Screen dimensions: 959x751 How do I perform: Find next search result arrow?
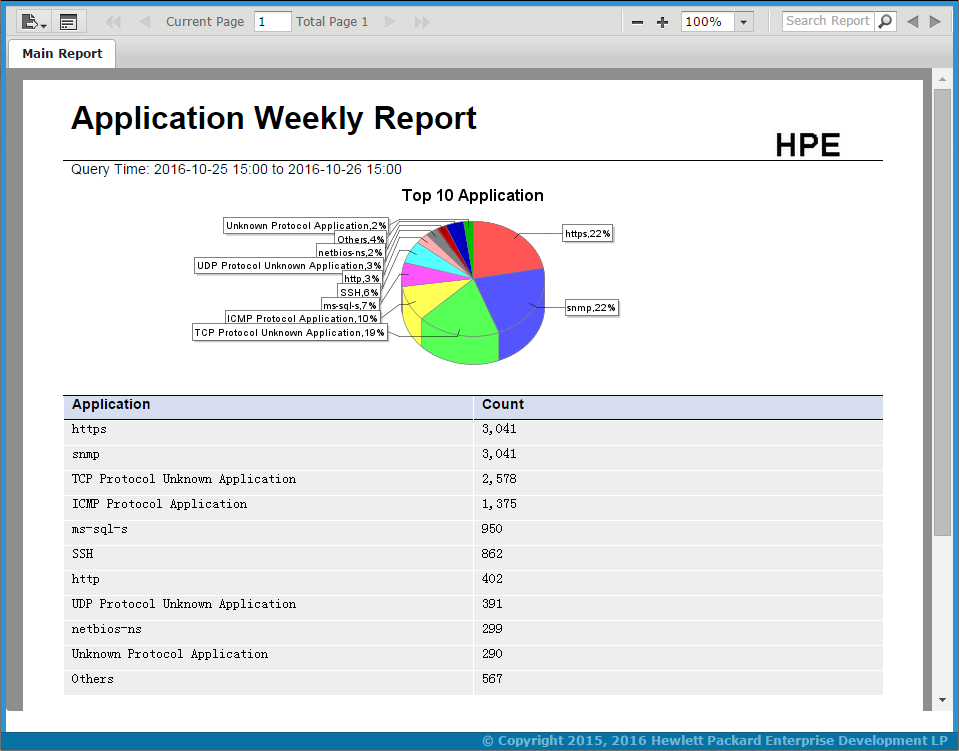tap(935, 22)
